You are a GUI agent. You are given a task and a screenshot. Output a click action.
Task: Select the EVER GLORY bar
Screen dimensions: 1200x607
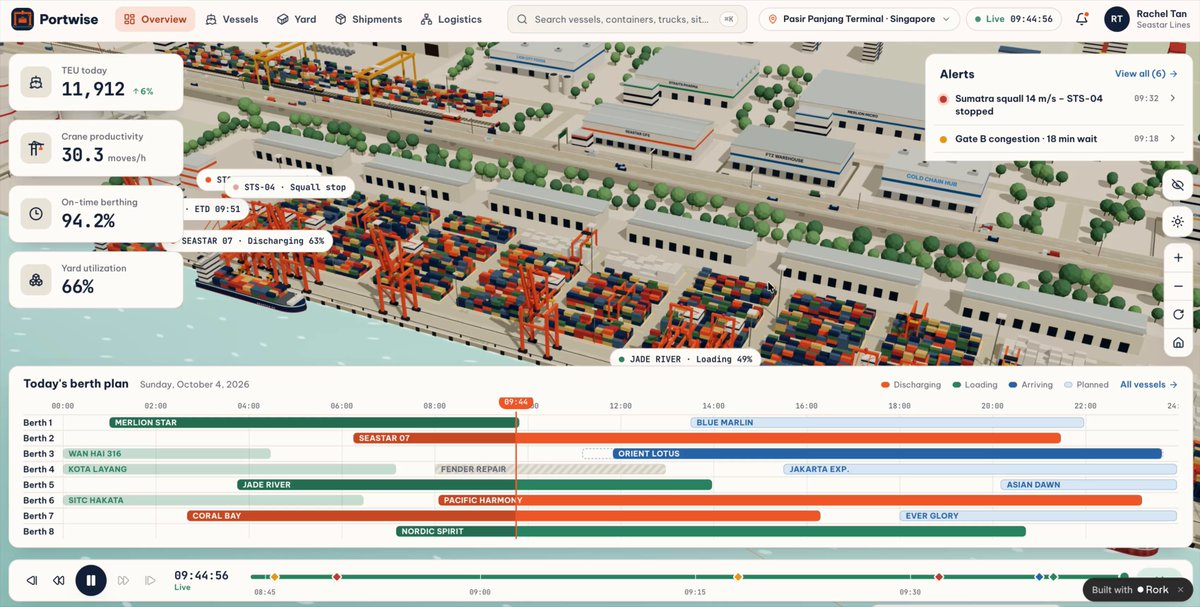coord(1038,516)
